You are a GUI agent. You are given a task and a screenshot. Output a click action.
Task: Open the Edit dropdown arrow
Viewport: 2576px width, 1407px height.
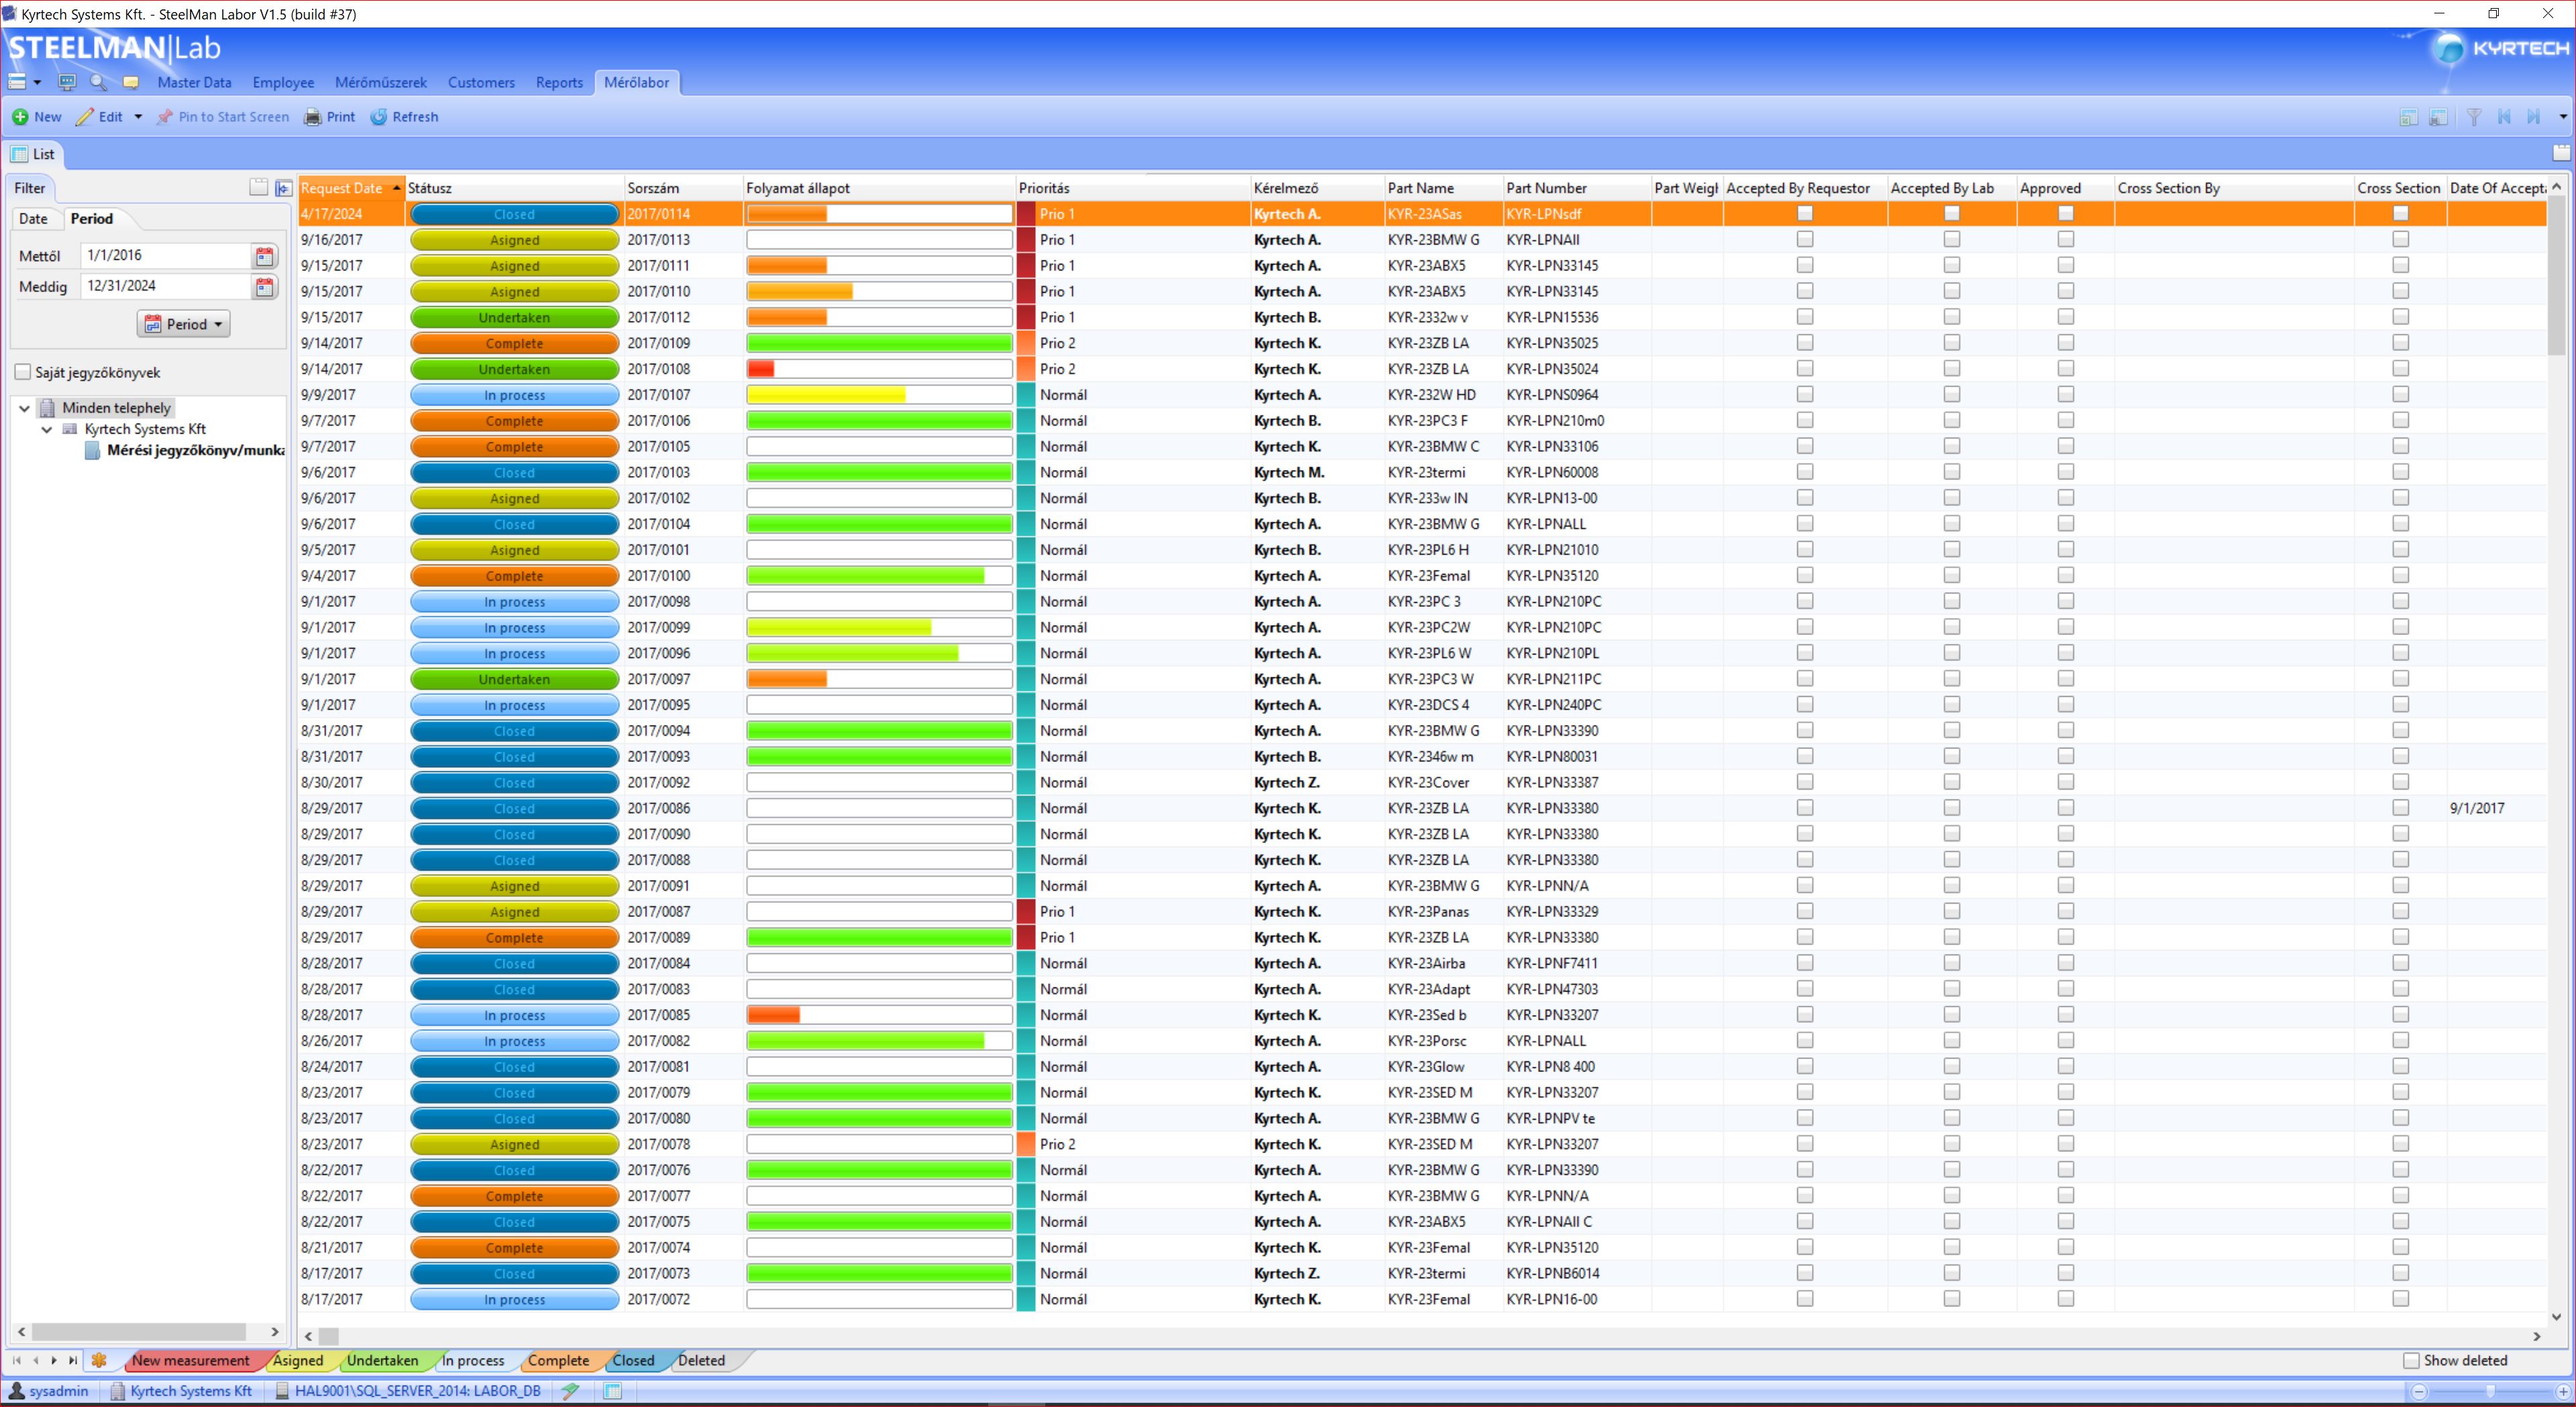pos(138,117)
